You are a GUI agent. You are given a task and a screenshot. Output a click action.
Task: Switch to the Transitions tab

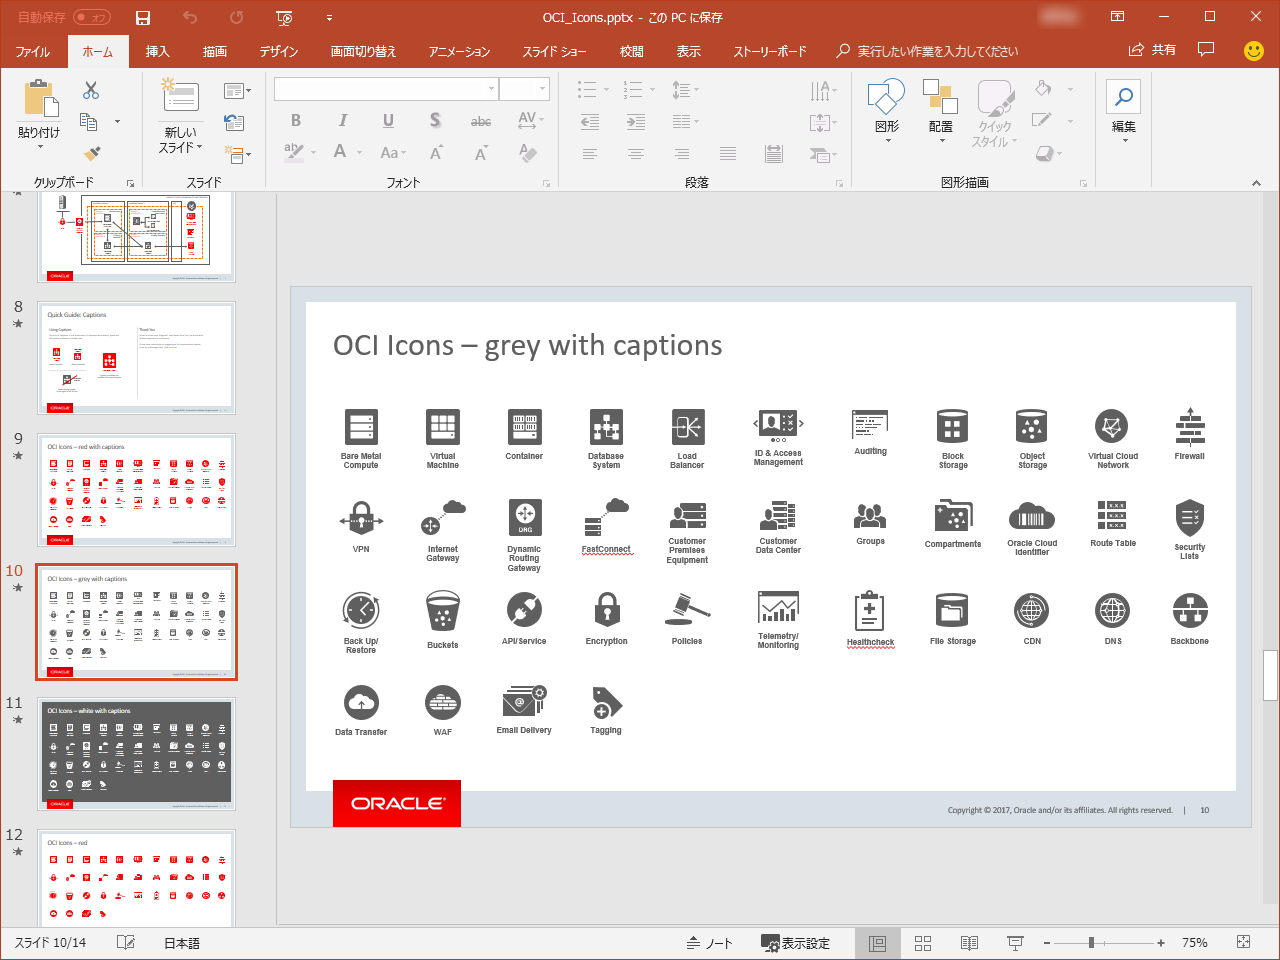pyautogui.click(x=363, y=51)
